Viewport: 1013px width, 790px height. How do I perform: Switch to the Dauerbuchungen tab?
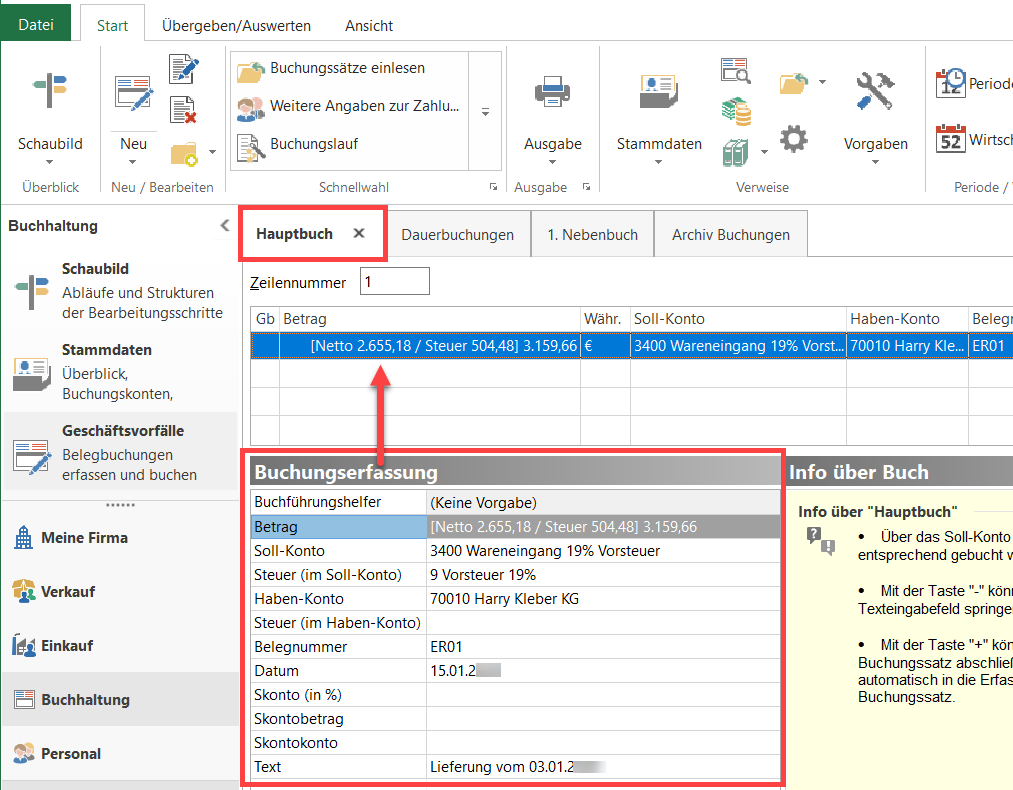coord(457,235)
